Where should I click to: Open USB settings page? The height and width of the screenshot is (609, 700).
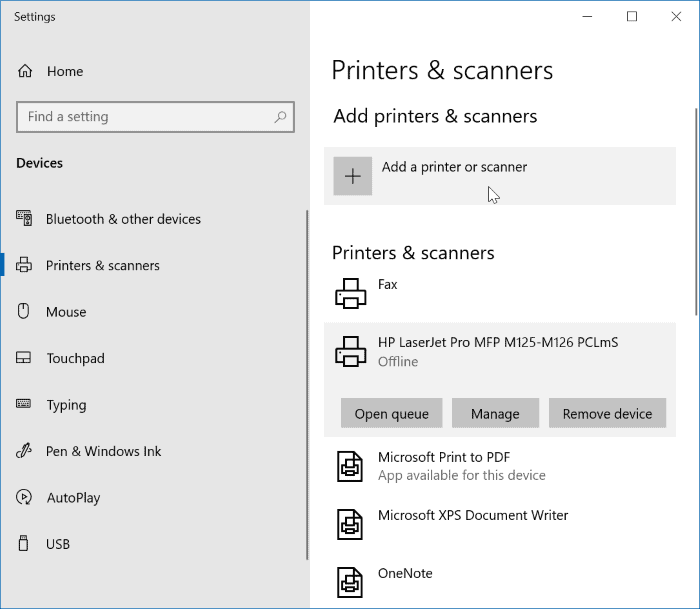pos(58,544)
